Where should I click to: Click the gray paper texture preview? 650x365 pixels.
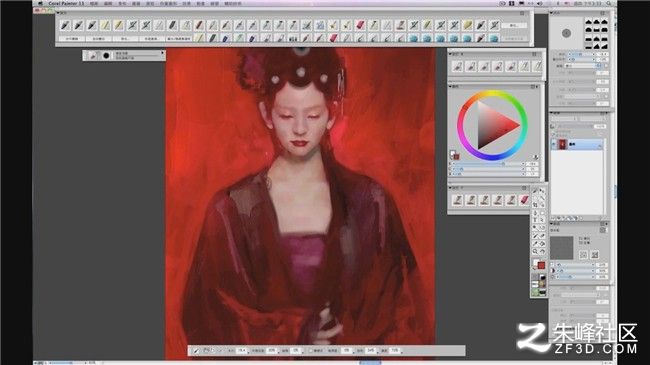(562, 248)
